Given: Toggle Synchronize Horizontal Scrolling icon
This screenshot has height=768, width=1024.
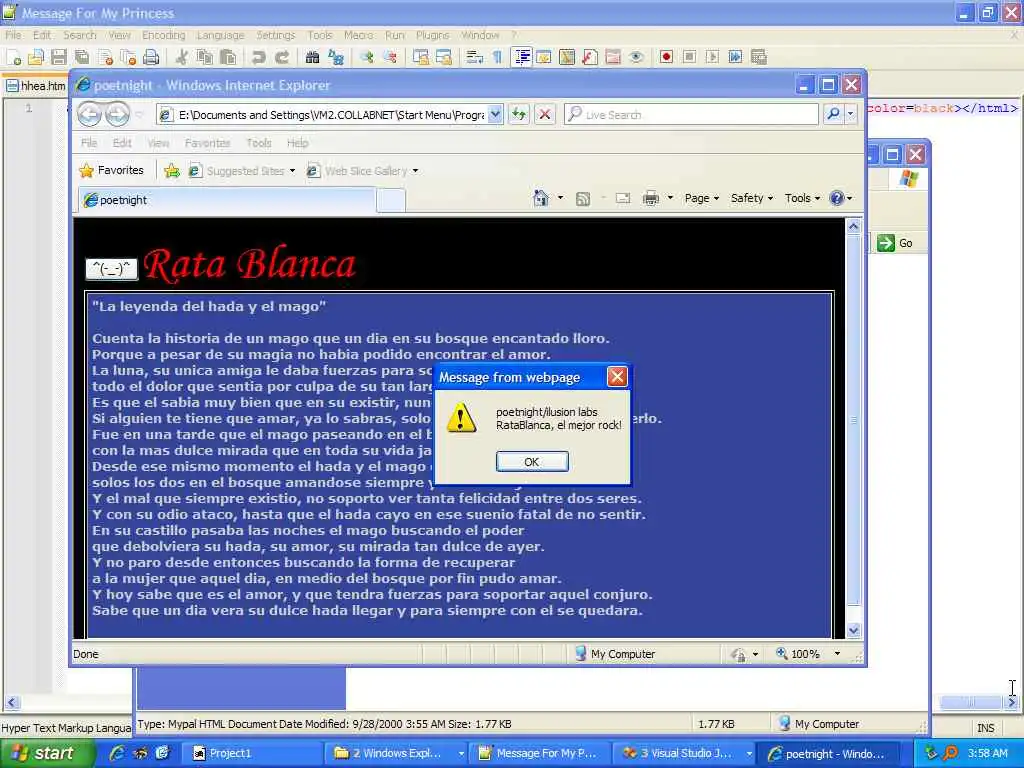Looking at the screenshot, I should click(444, 57).
